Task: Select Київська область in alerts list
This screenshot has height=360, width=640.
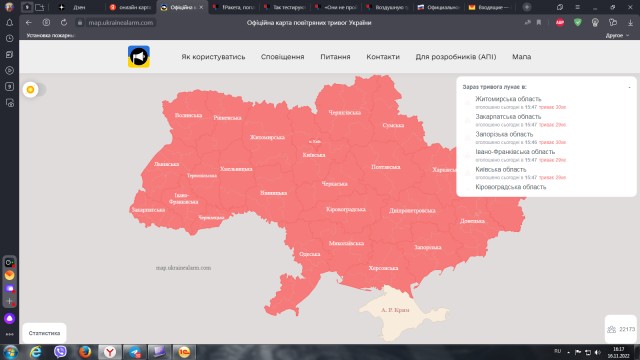Action: [501, 169]
